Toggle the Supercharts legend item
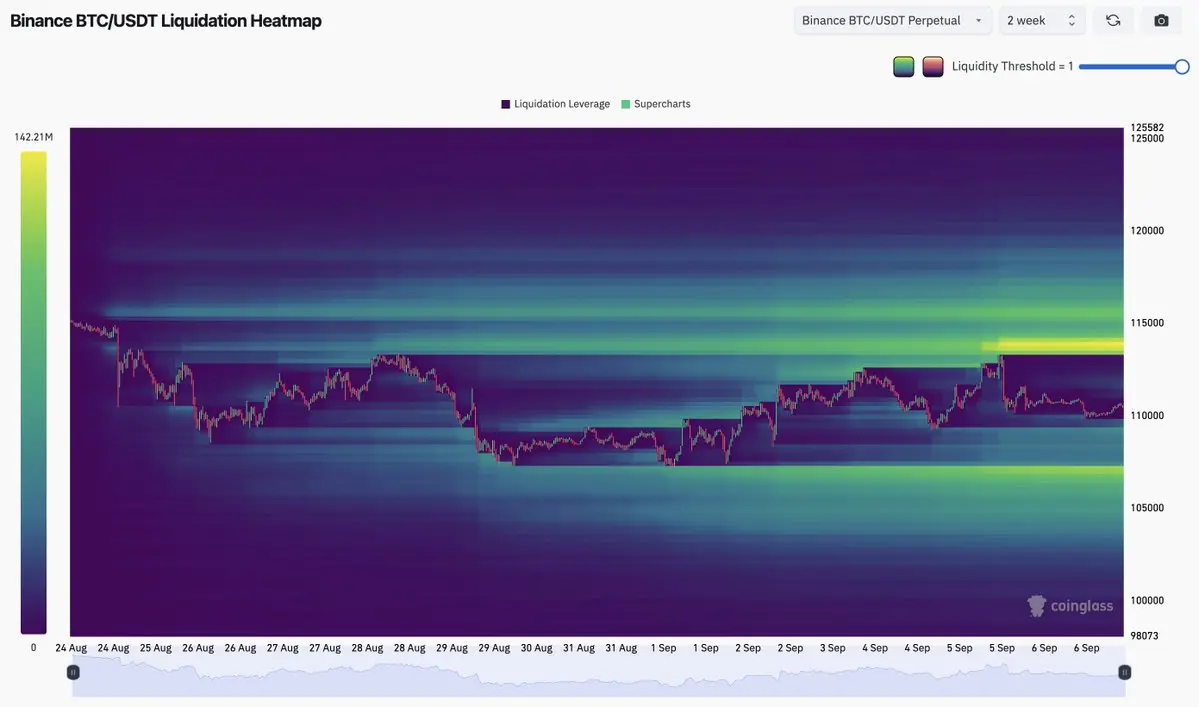1199x707 pixels. pyautogui.click(x=655, y=104)
